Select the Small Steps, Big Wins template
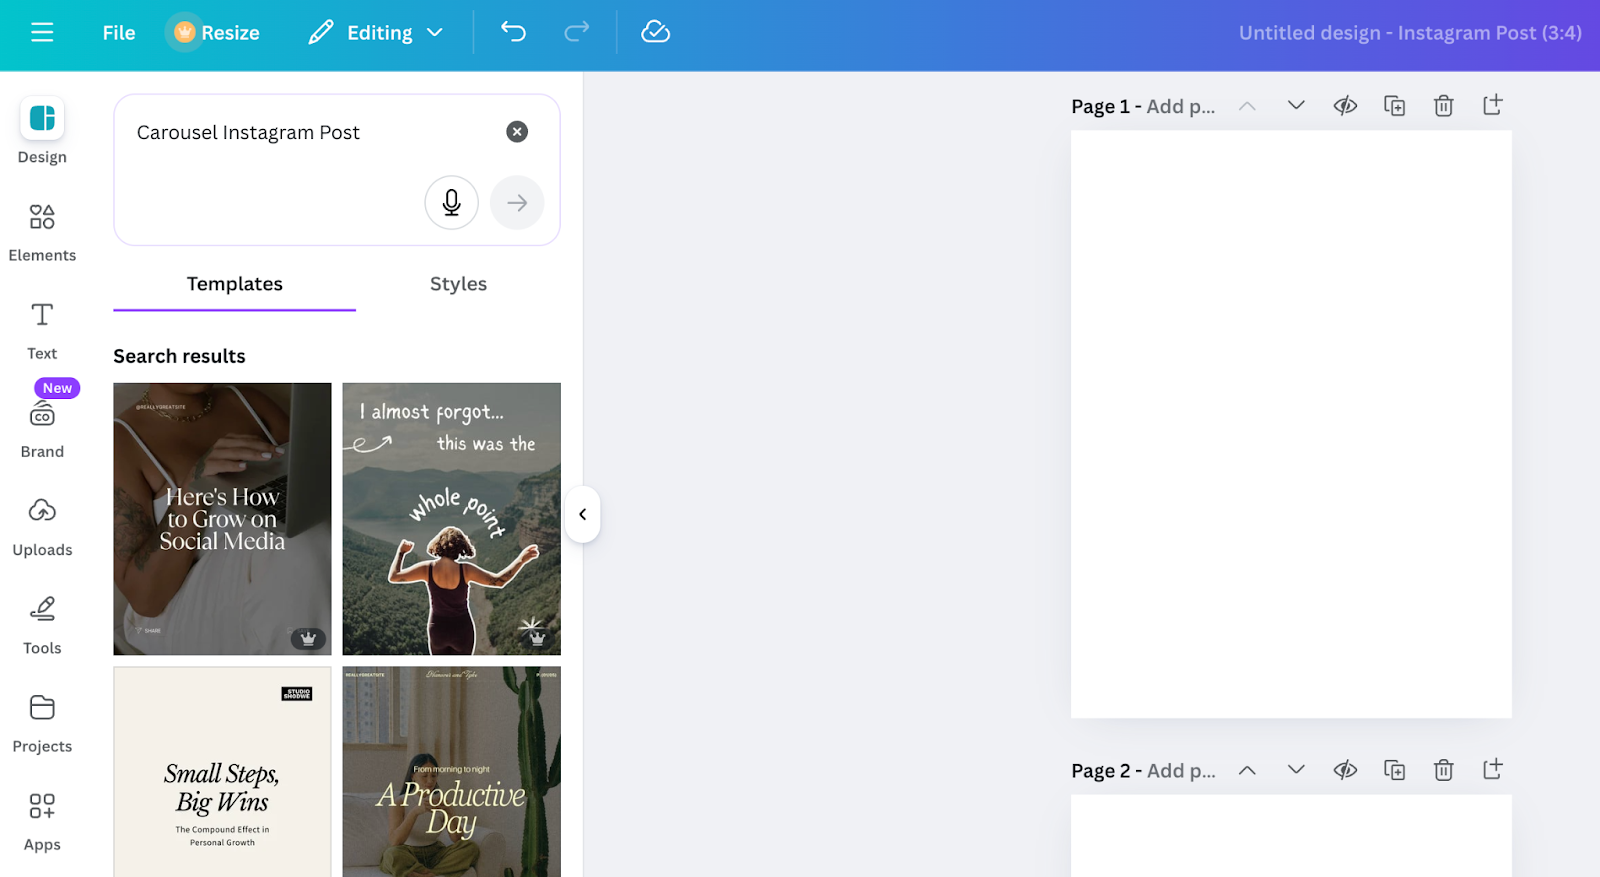Viewport: 1600px width, 877px height. 222,772
